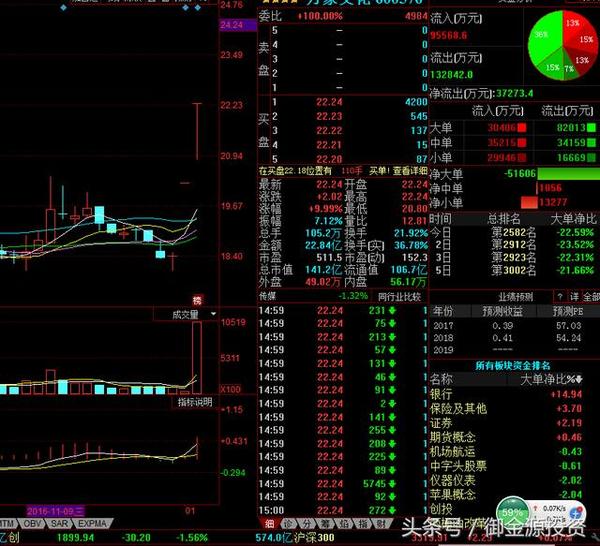
Task: Click the 指标说明 button
Action: click(194, 402)
